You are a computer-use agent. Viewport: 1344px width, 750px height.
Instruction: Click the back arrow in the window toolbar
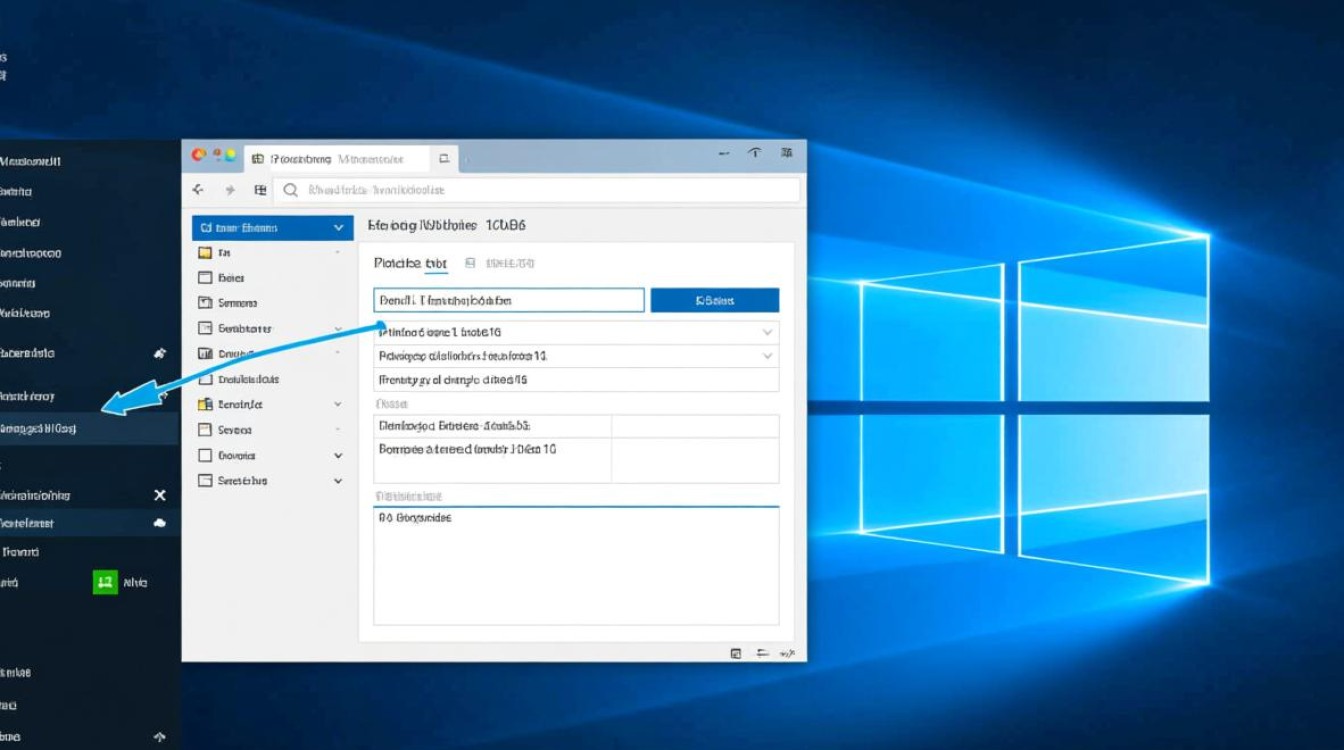[x=198, y=190]
